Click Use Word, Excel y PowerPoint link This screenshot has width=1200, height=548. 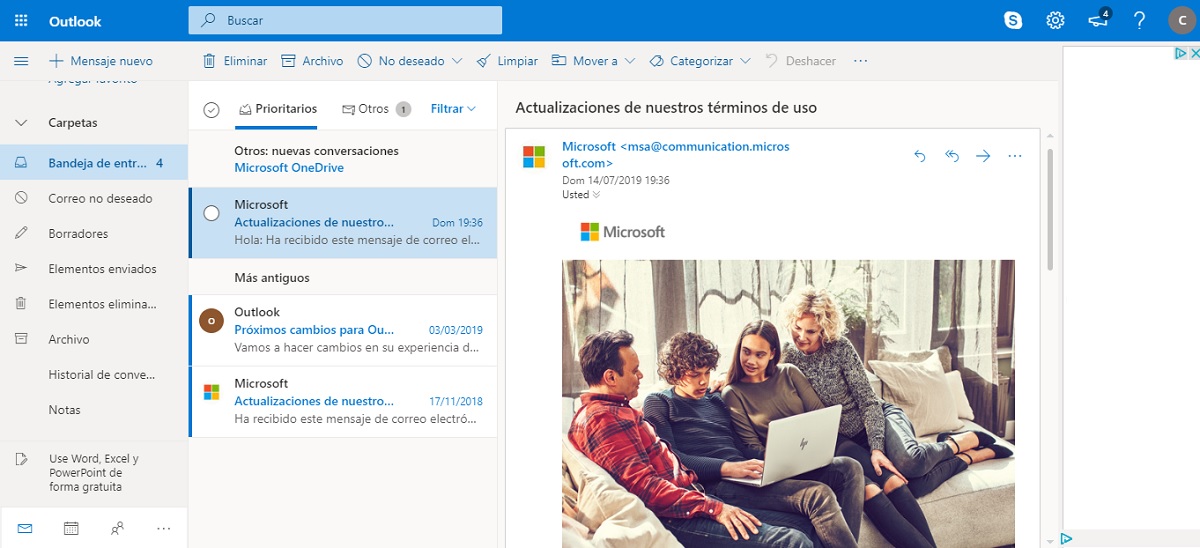pyautogui.click(x=94, y=473)
